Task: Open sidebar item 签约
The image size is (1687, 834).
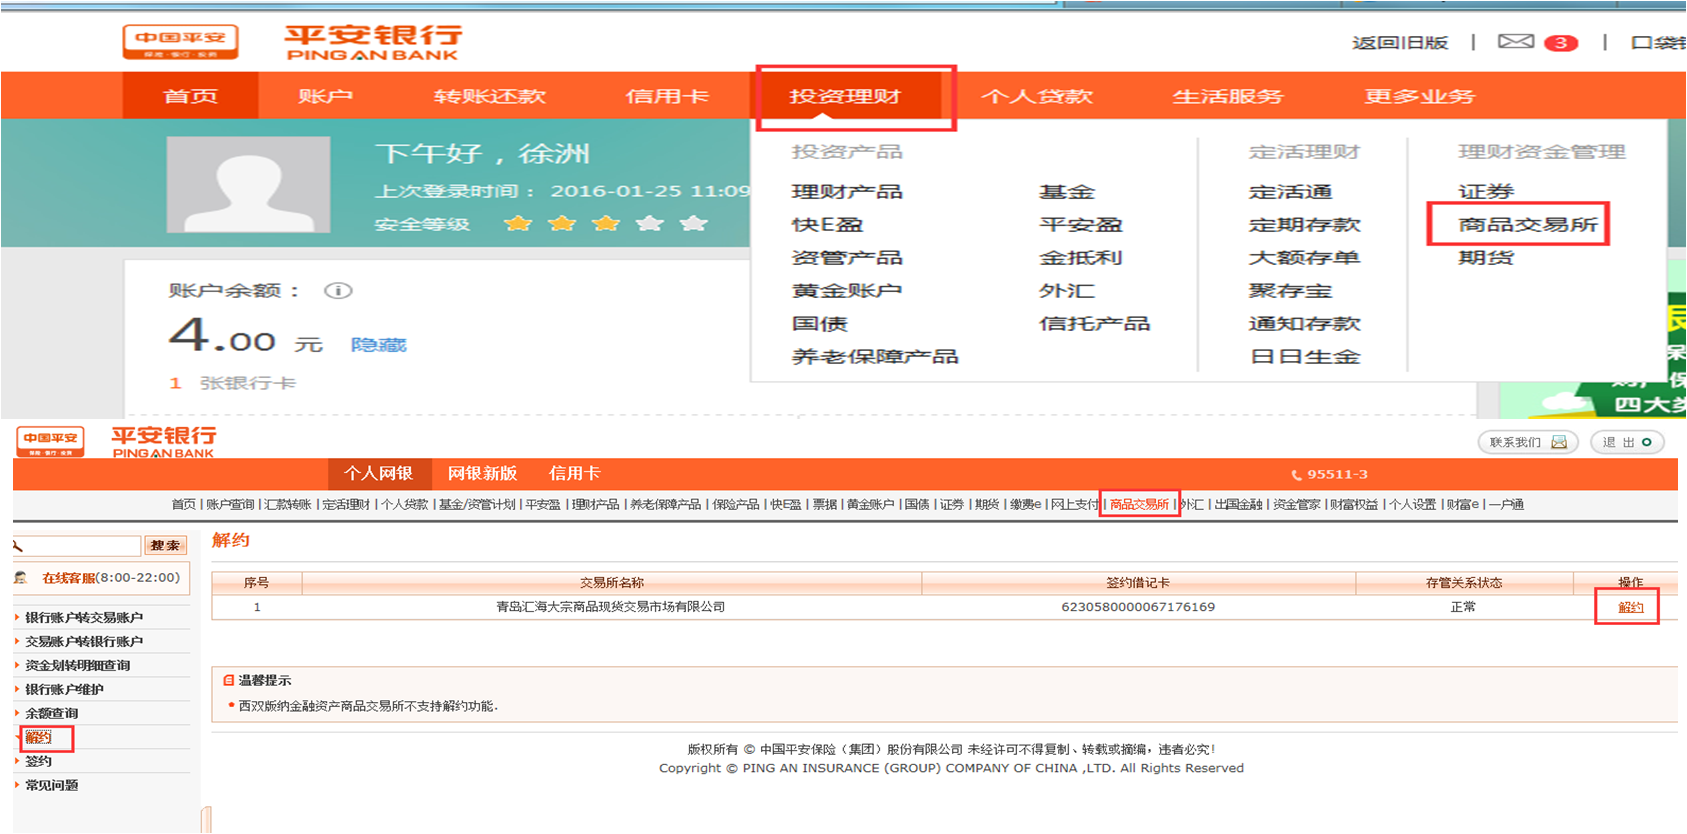Action: 38,762
